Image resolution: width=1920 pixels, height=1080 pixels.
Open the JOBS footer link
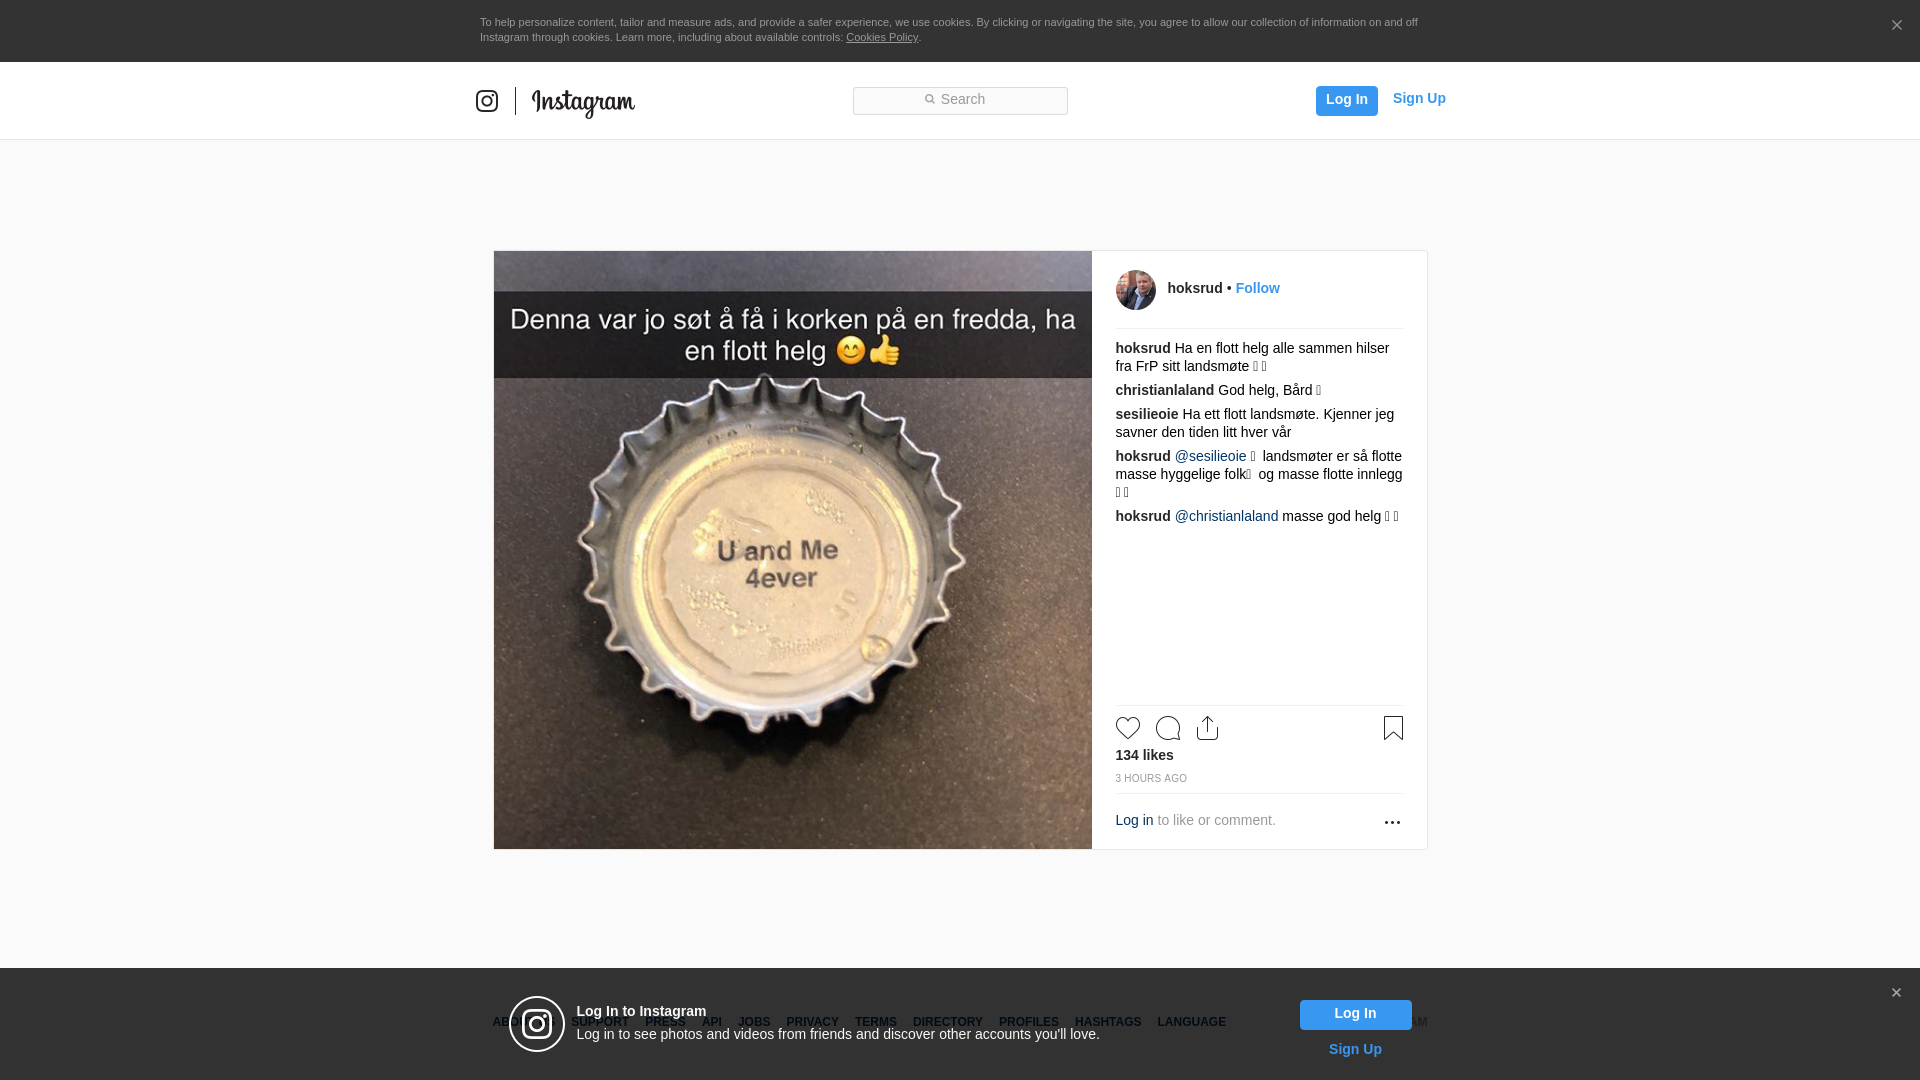[x=754, y=1022]
